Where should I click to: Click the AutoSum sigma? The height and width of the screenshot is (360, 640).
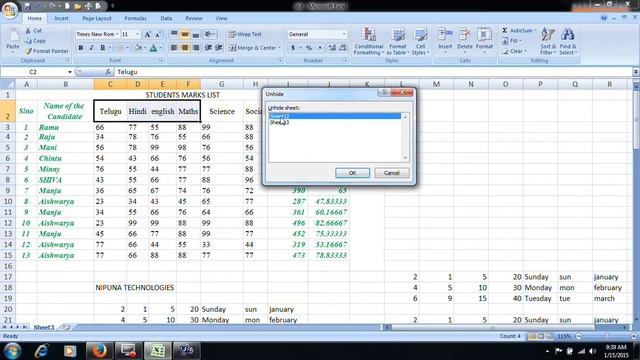[505, 31]
